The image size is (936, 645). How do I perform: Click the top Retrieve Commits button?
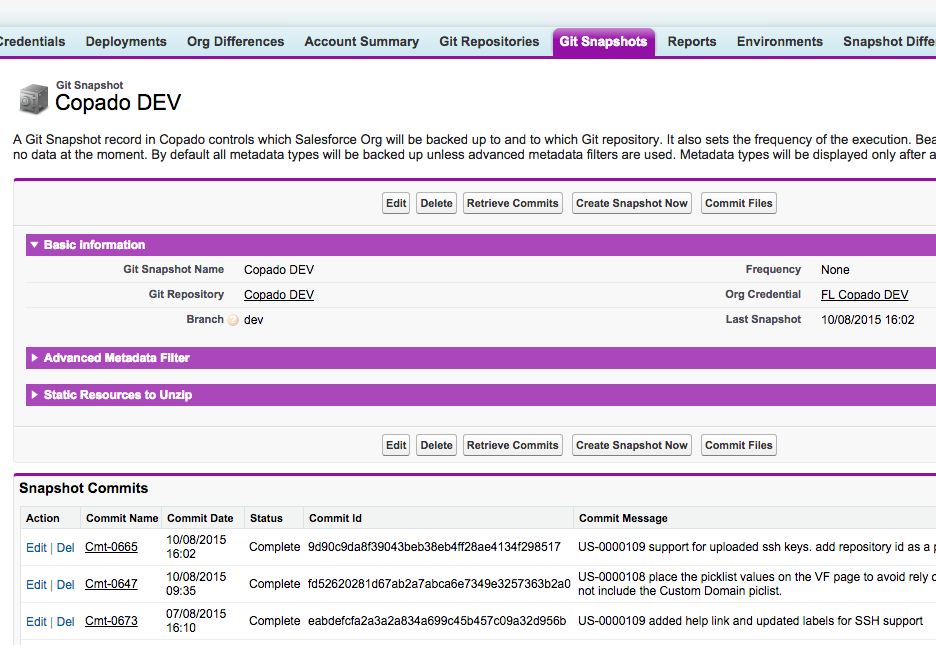coord(513,203)
